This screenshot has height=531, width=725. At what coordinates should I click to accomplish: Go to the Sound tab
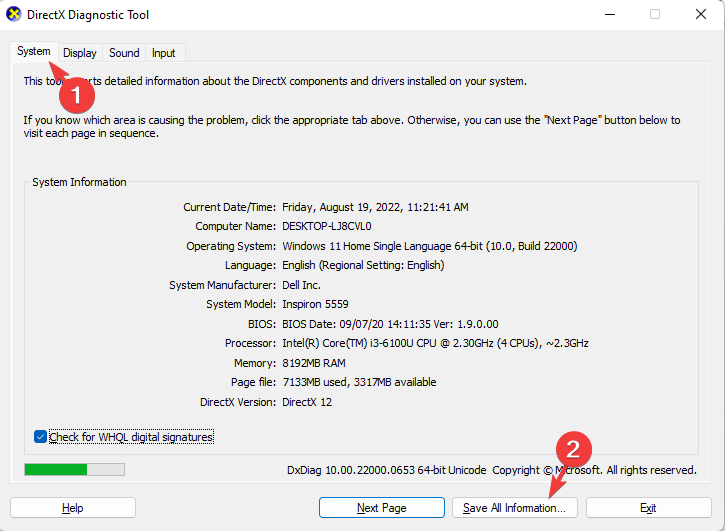click(124, 53)
